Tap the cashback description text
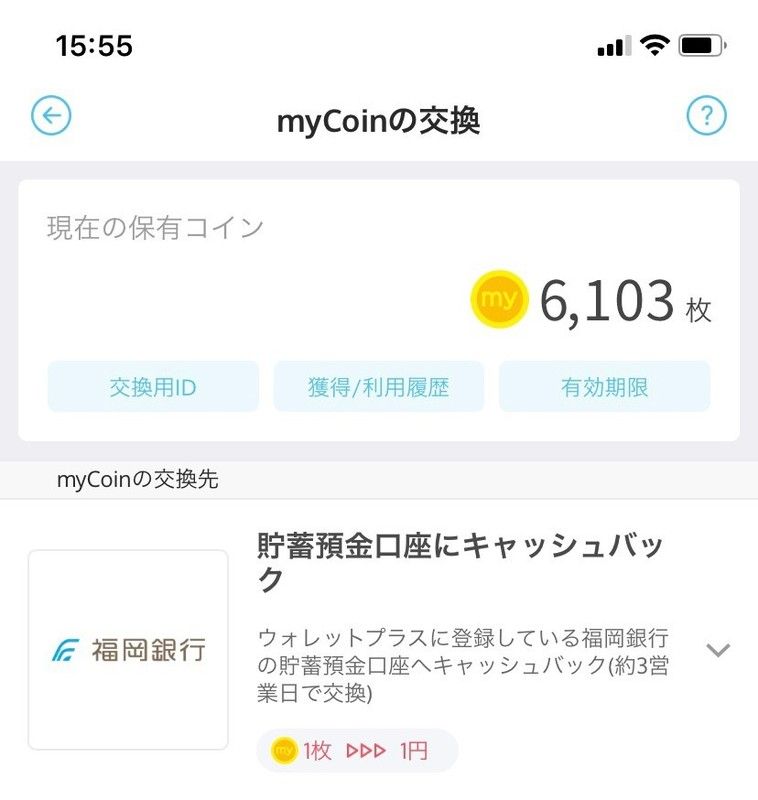 [463, 665]
